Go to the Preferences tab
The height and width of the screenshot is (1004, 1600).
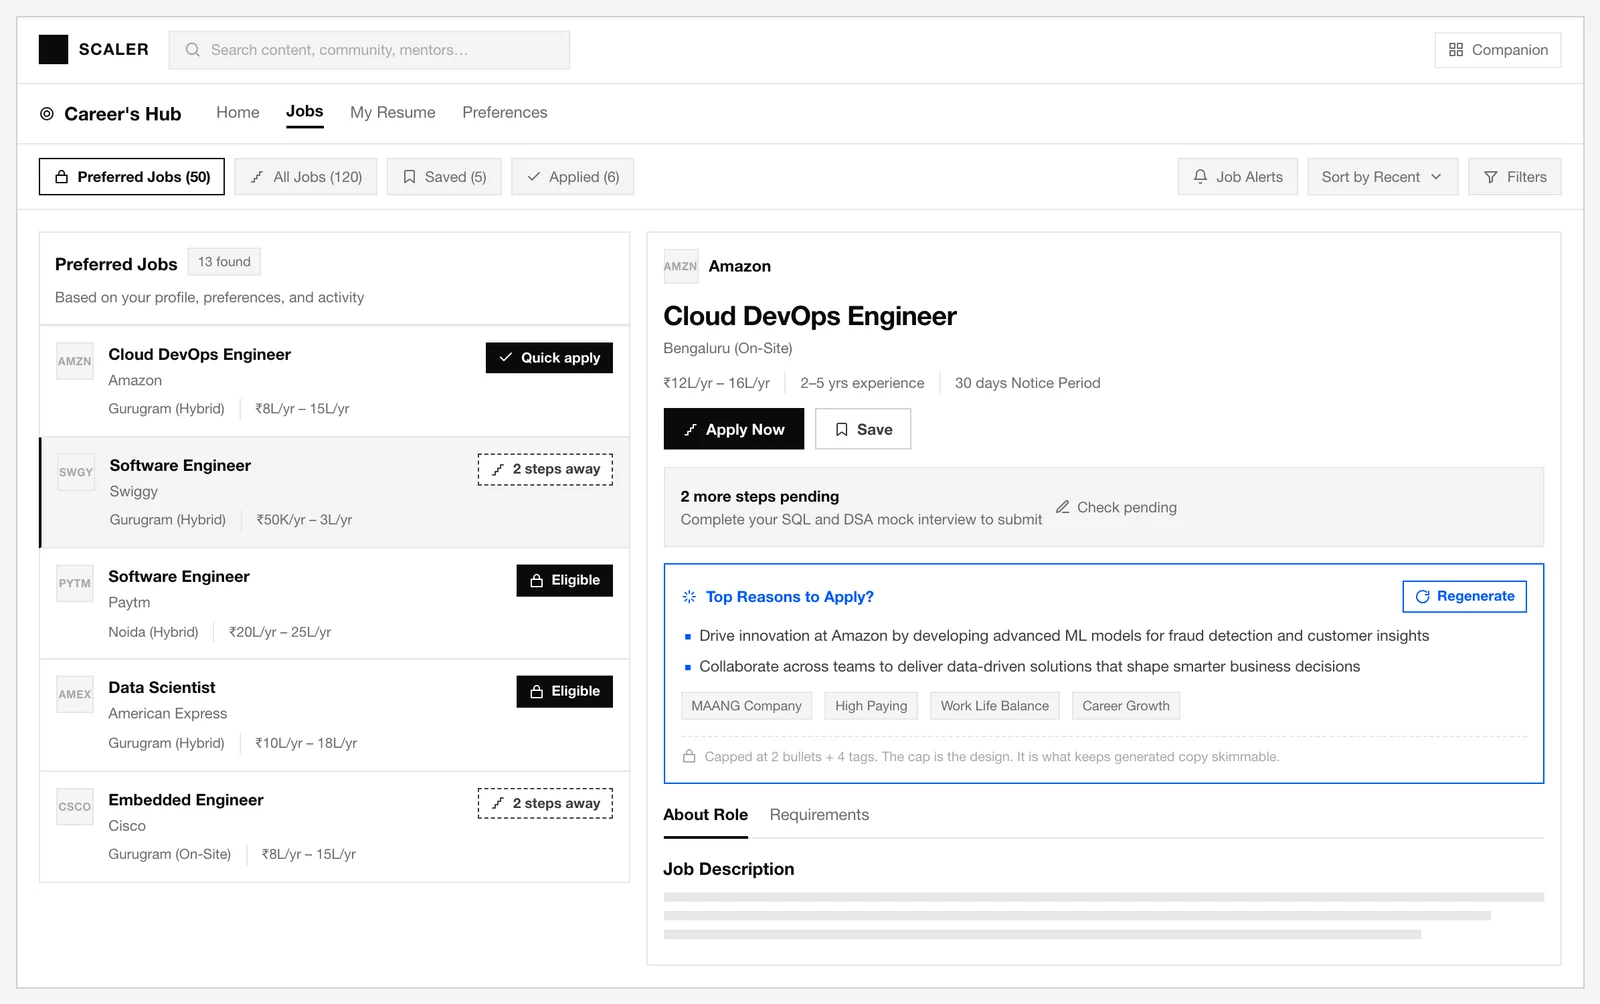tap(505, 113)
